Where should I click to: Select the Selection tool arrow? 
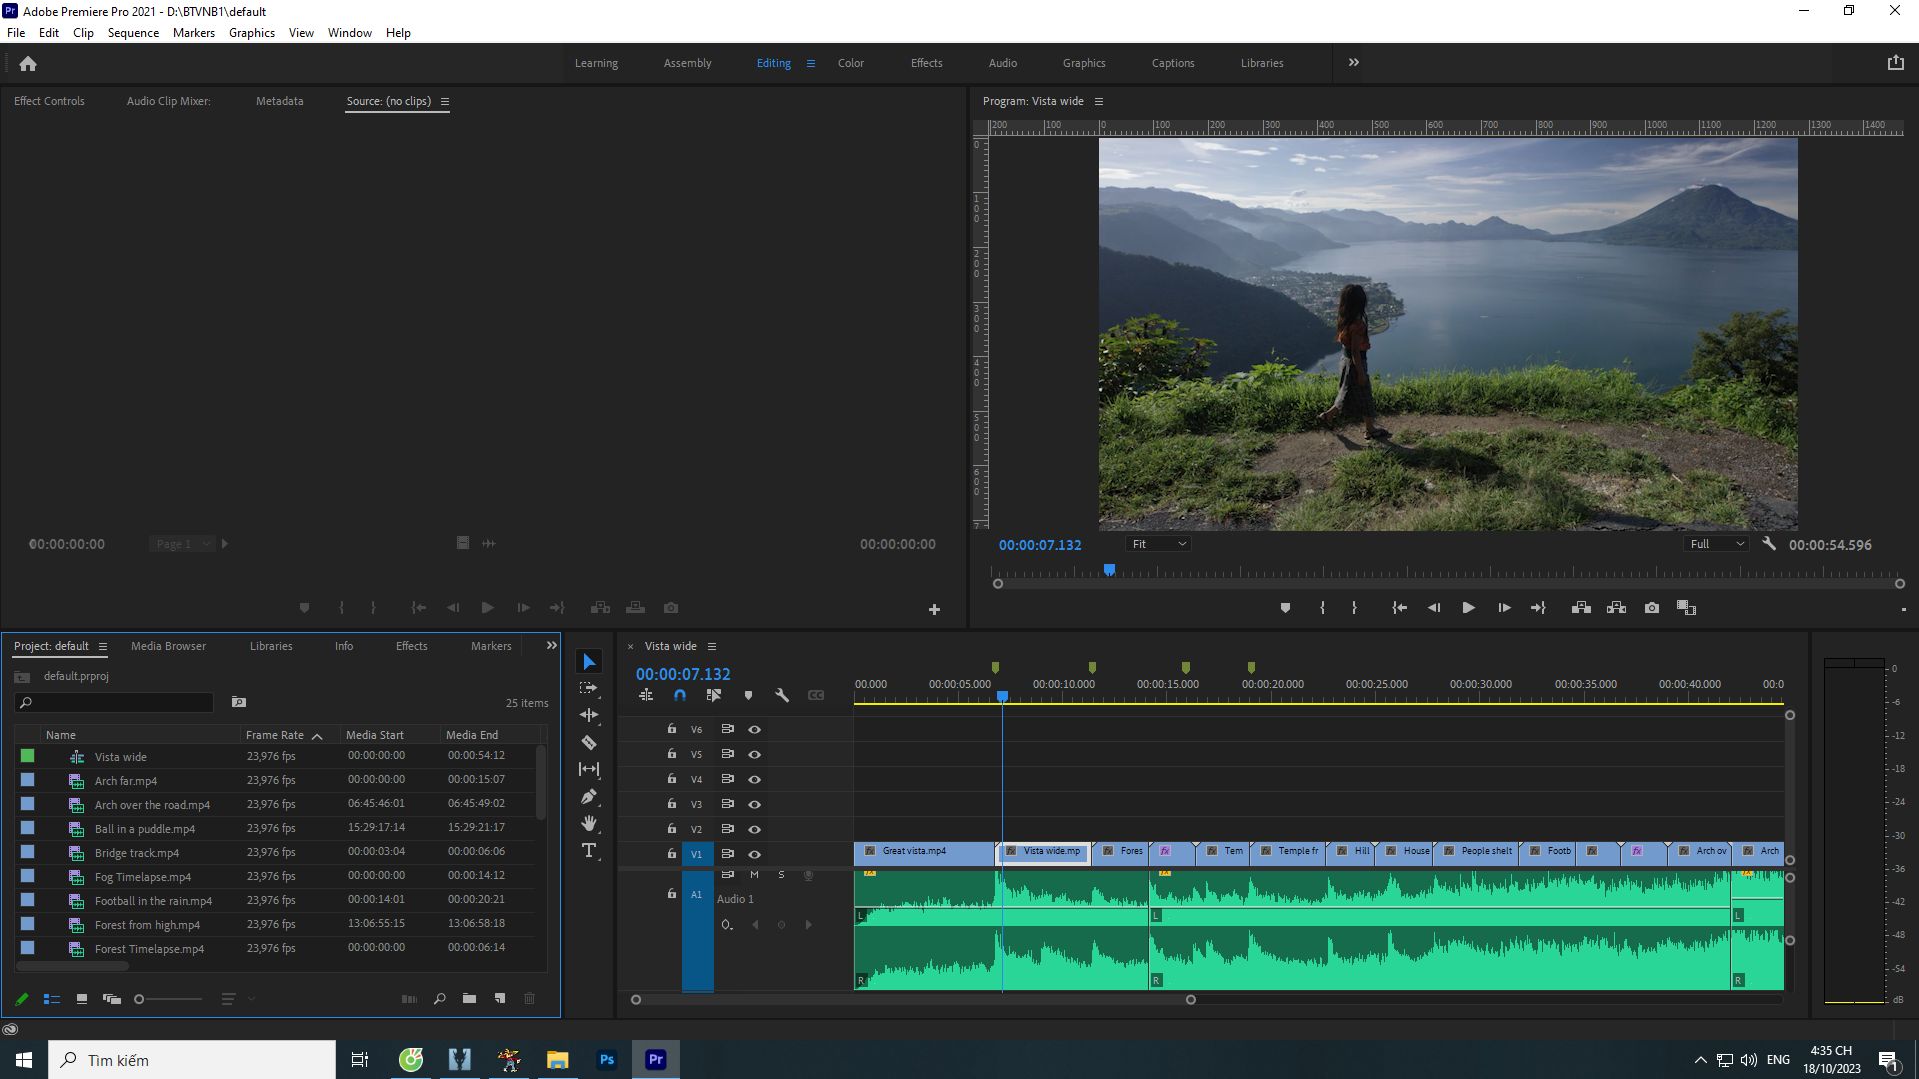[589, 662]
